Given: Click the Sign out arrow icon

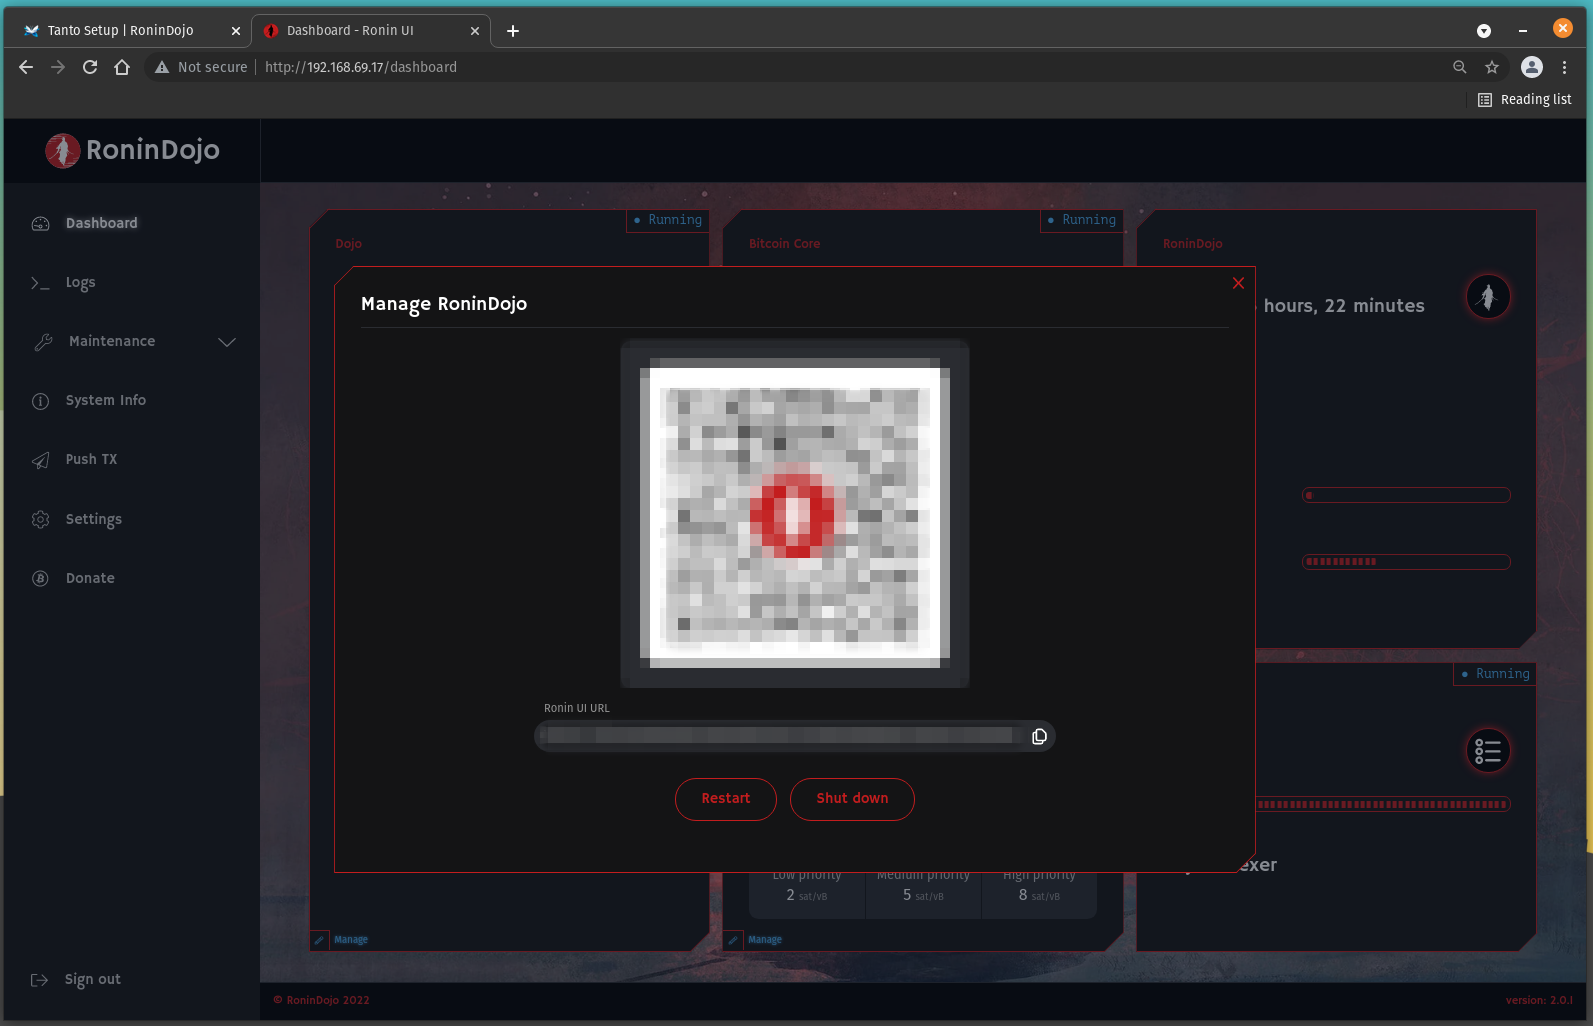Looking at the screenshot, I should coord(39,980).
